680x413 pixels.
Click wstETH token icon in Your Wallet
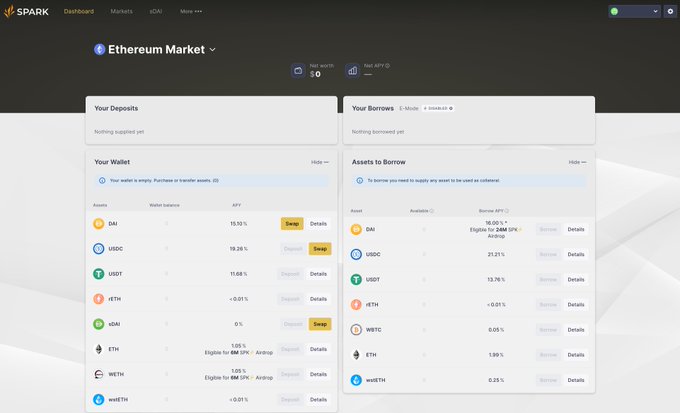(98, 400)
